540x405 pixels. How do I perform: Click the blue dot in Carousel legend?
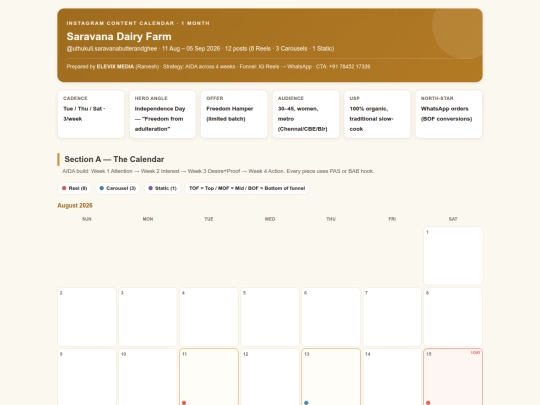click(102, 188)
